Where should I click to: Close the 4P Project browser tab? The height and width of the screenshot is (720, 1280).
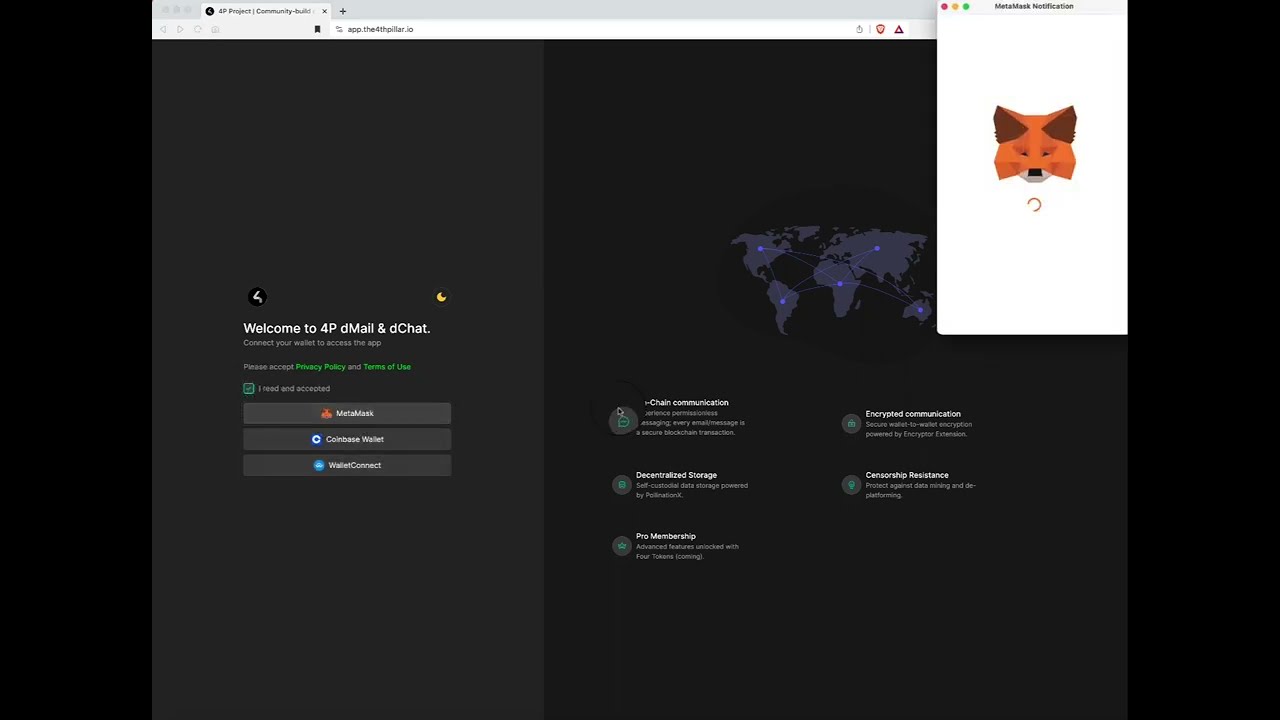(324, 11)
